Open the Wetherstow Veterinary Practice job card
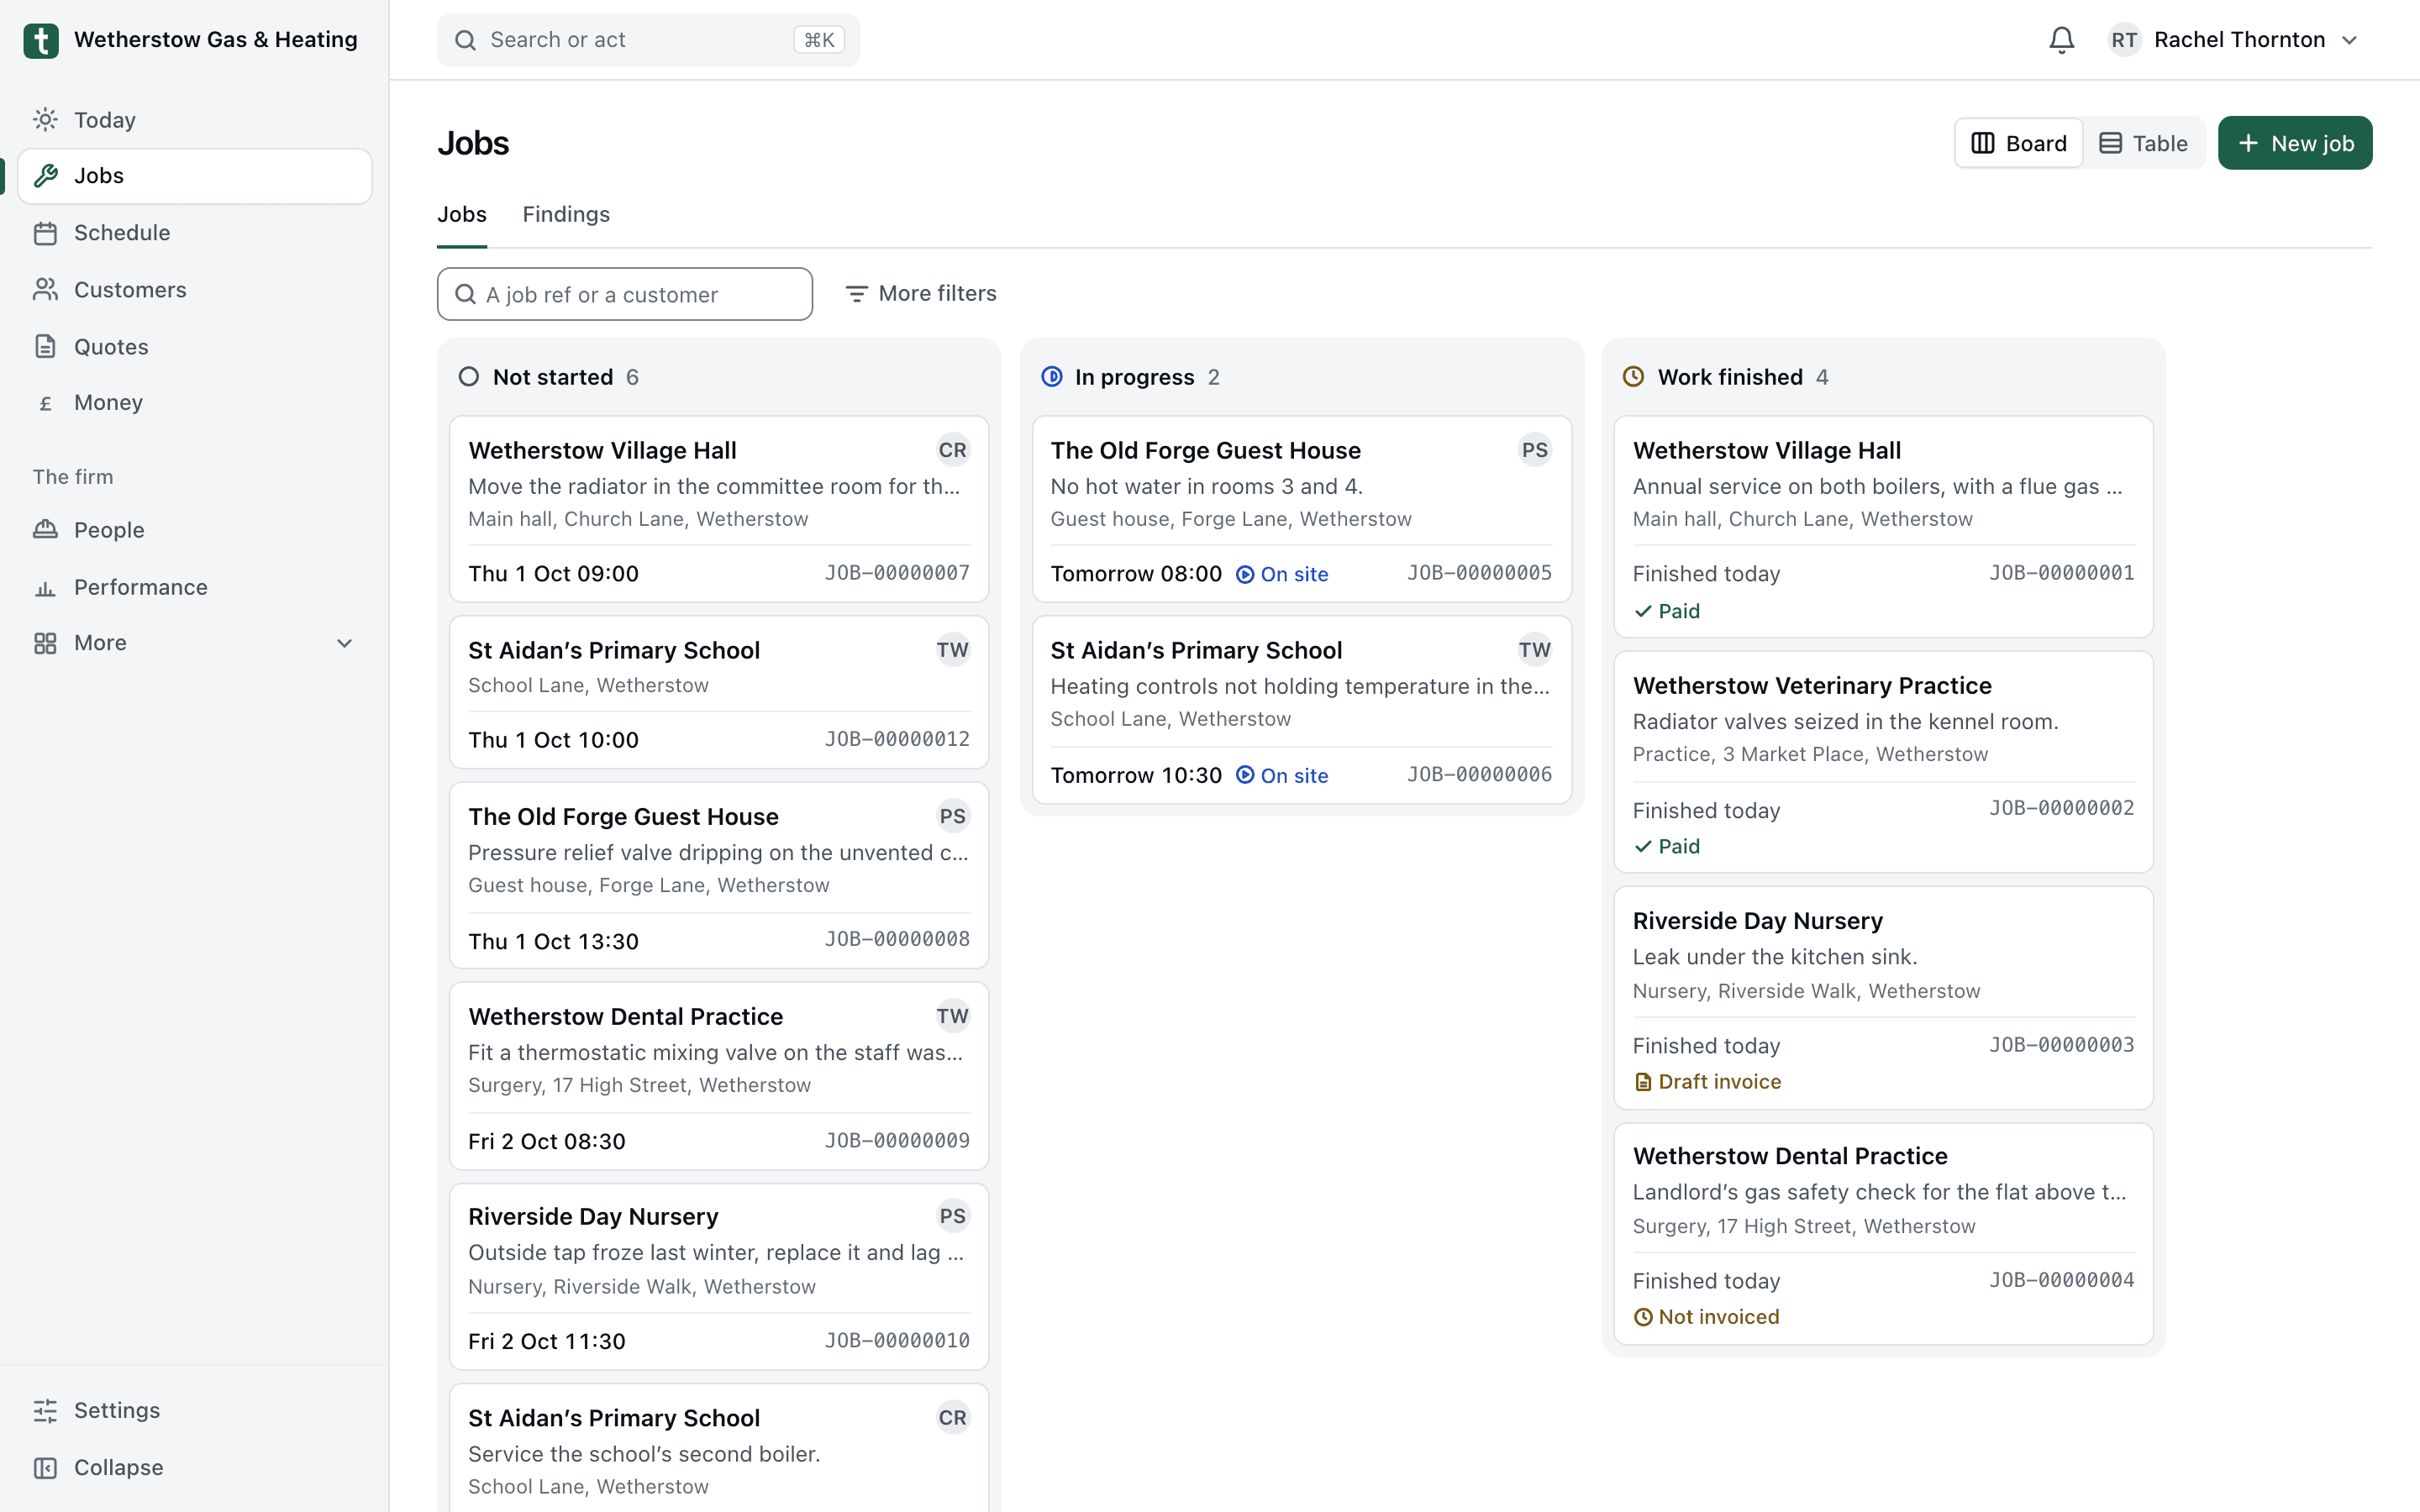The width and height of the screenshot is (2420, 1512). tap(1883, 762)
